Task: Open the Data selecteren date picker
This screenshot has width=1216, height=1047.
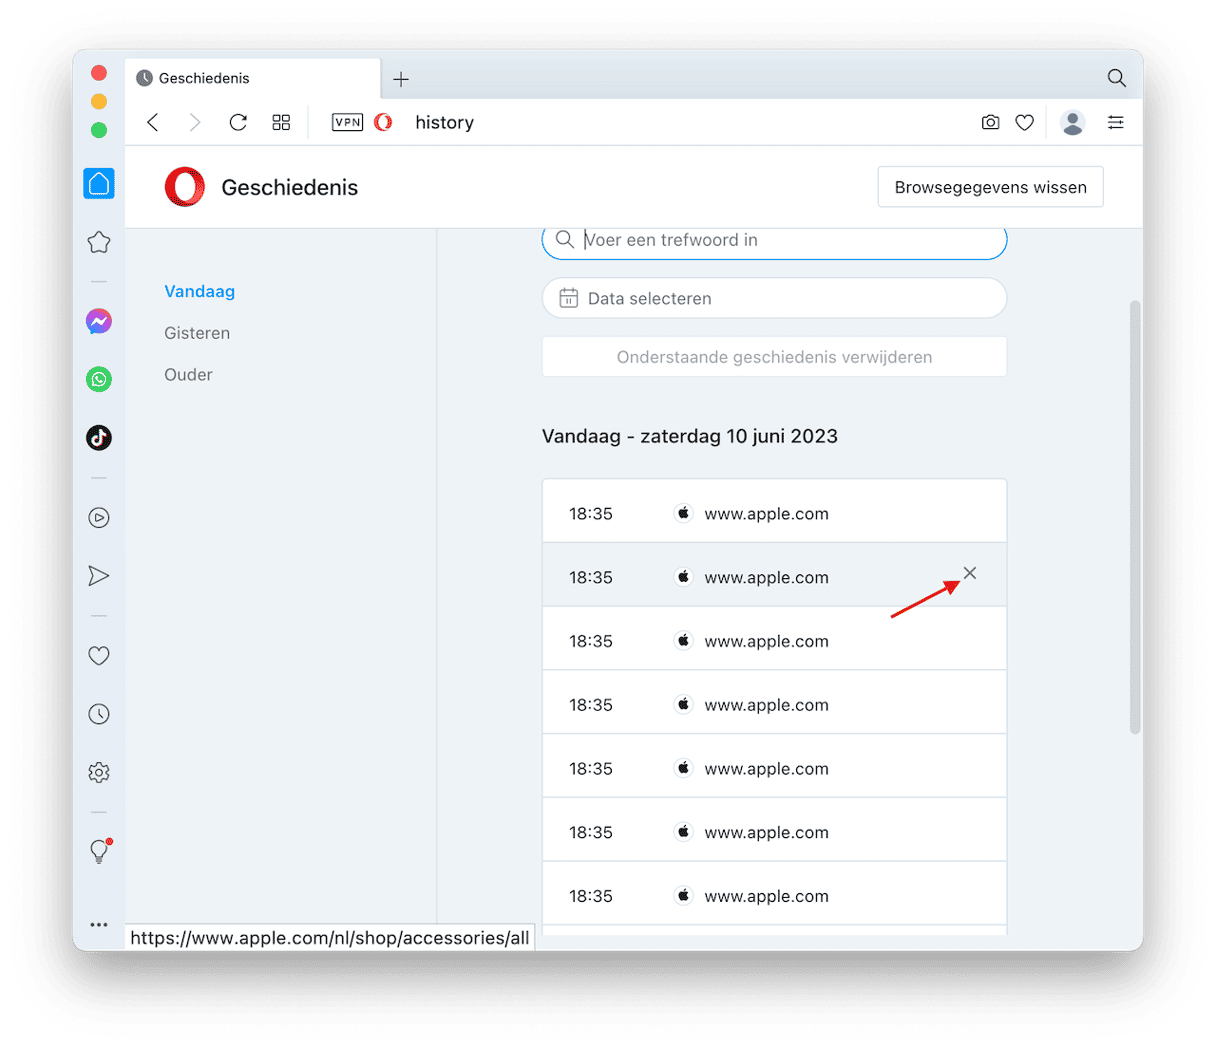Action: [774, 298]
